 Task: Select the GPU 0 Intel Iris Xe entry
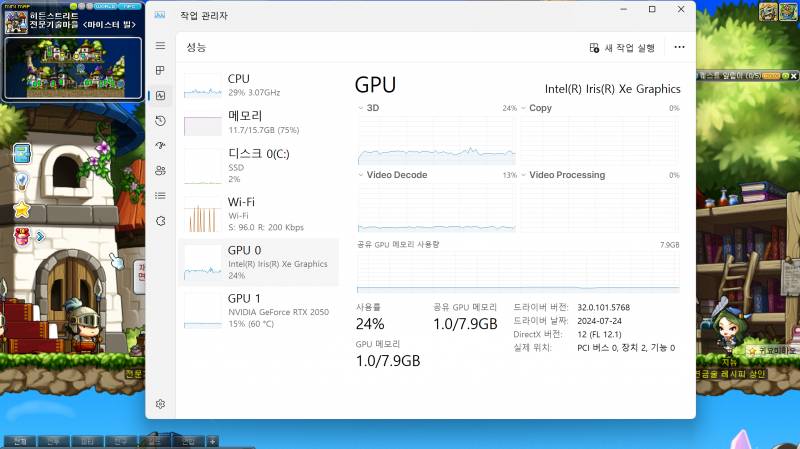click(x=259, y=262)
